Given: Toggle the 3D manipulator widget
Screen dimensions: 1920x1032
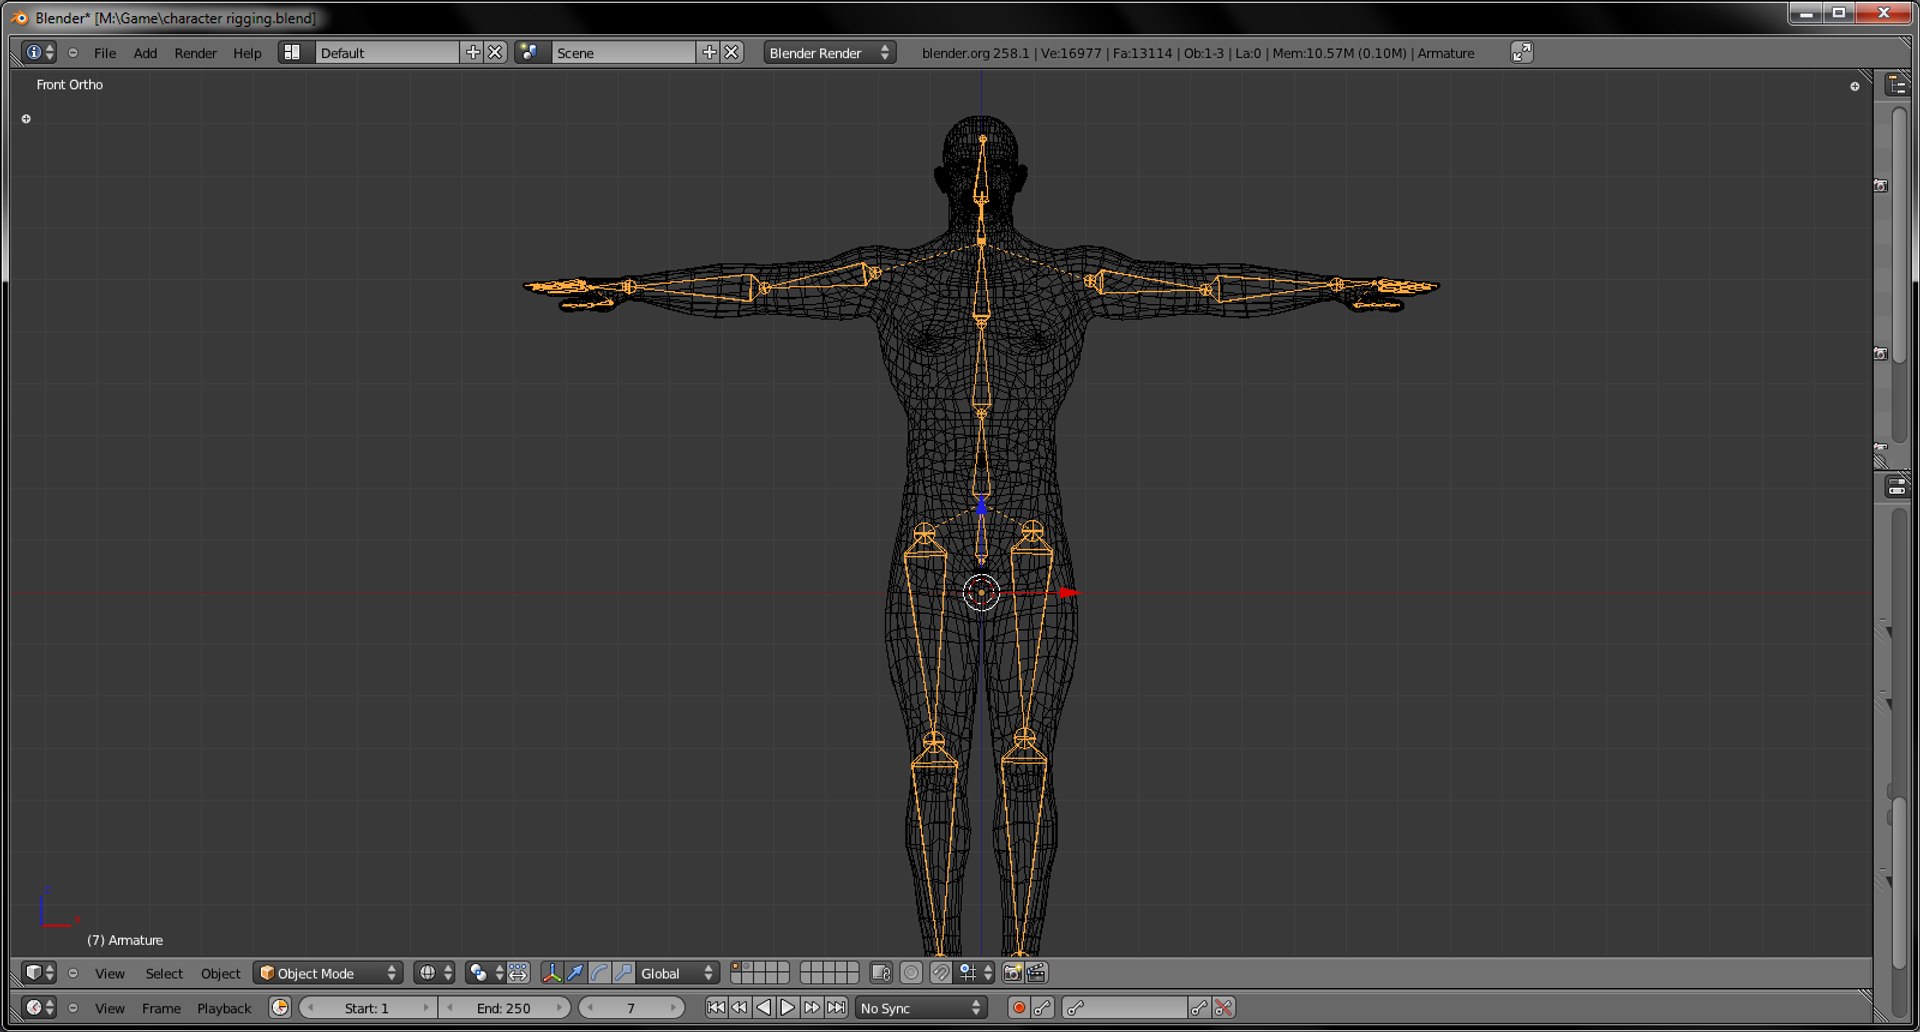Looking at the screenshot, I should 551,973.
